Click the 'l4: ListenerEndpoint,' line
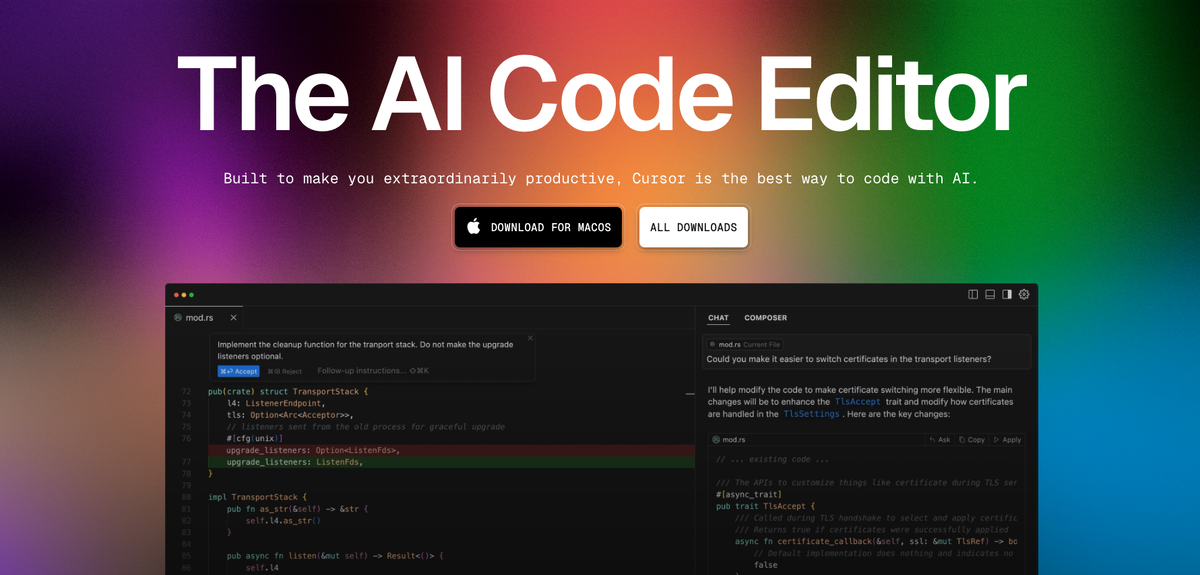Viewport: 1200px width, 575px height. point(274,403)
